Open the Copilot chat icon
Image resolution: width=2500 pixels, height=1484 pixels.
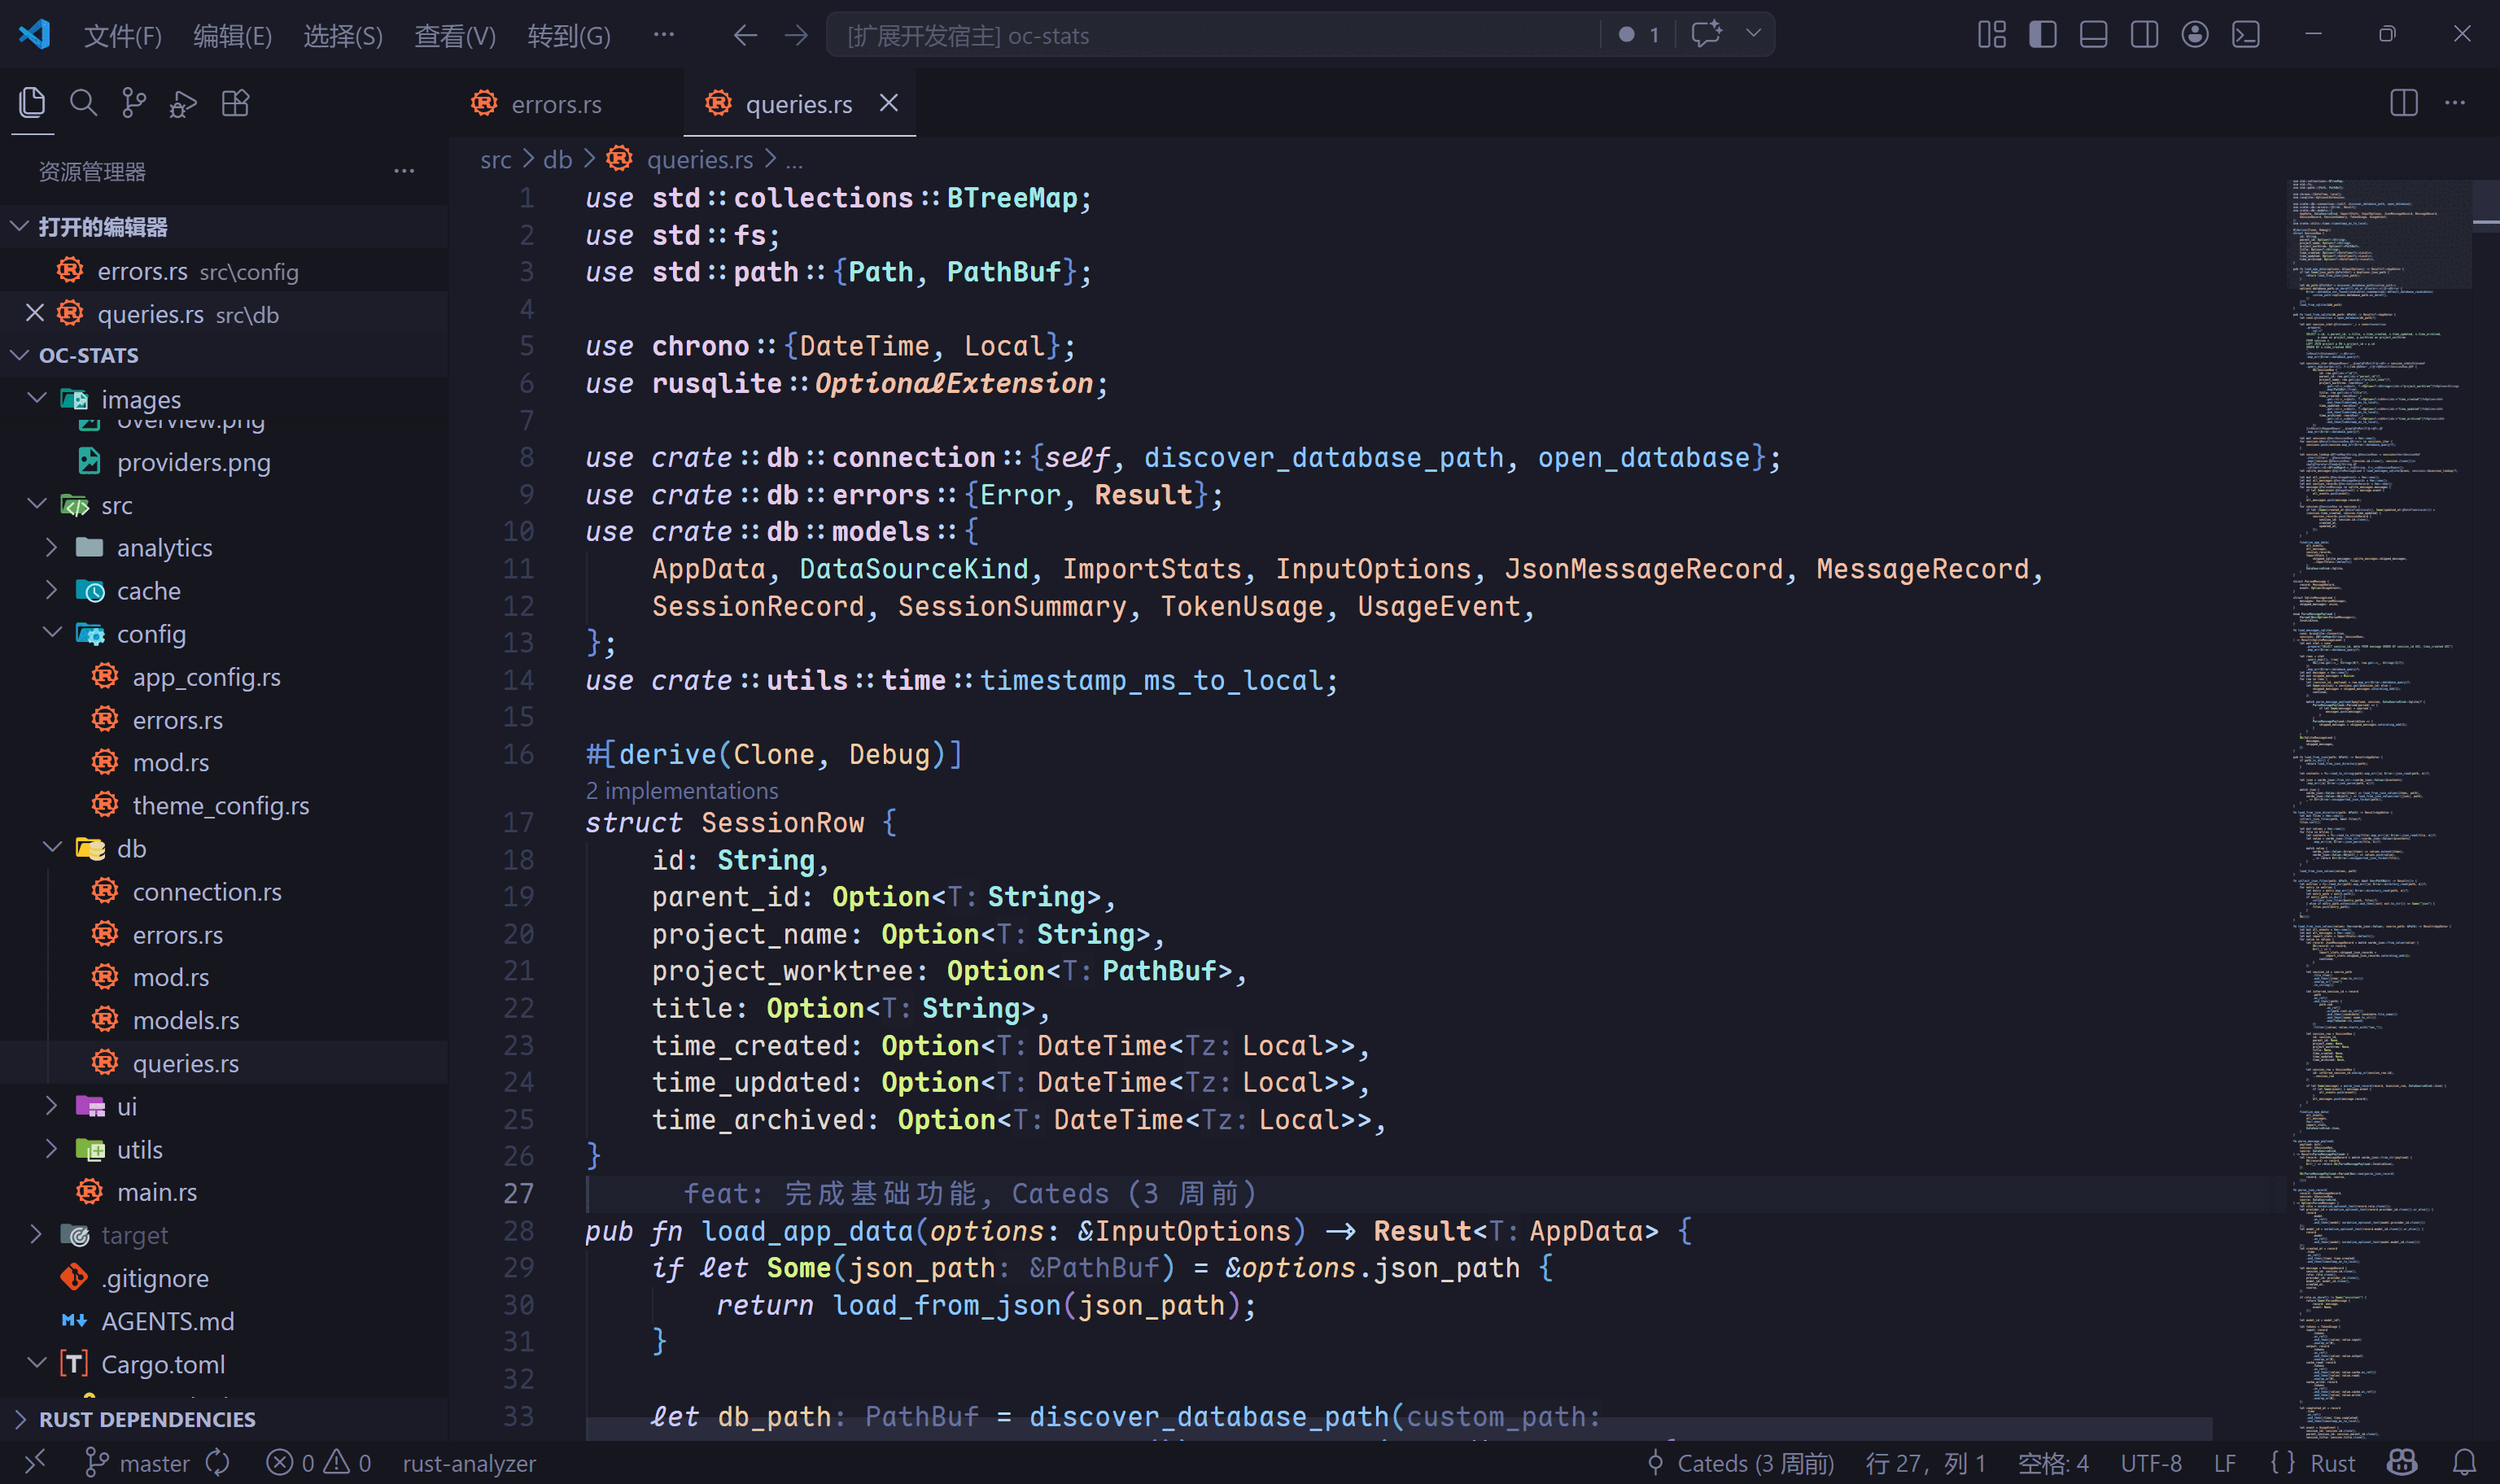point(1706,34)
